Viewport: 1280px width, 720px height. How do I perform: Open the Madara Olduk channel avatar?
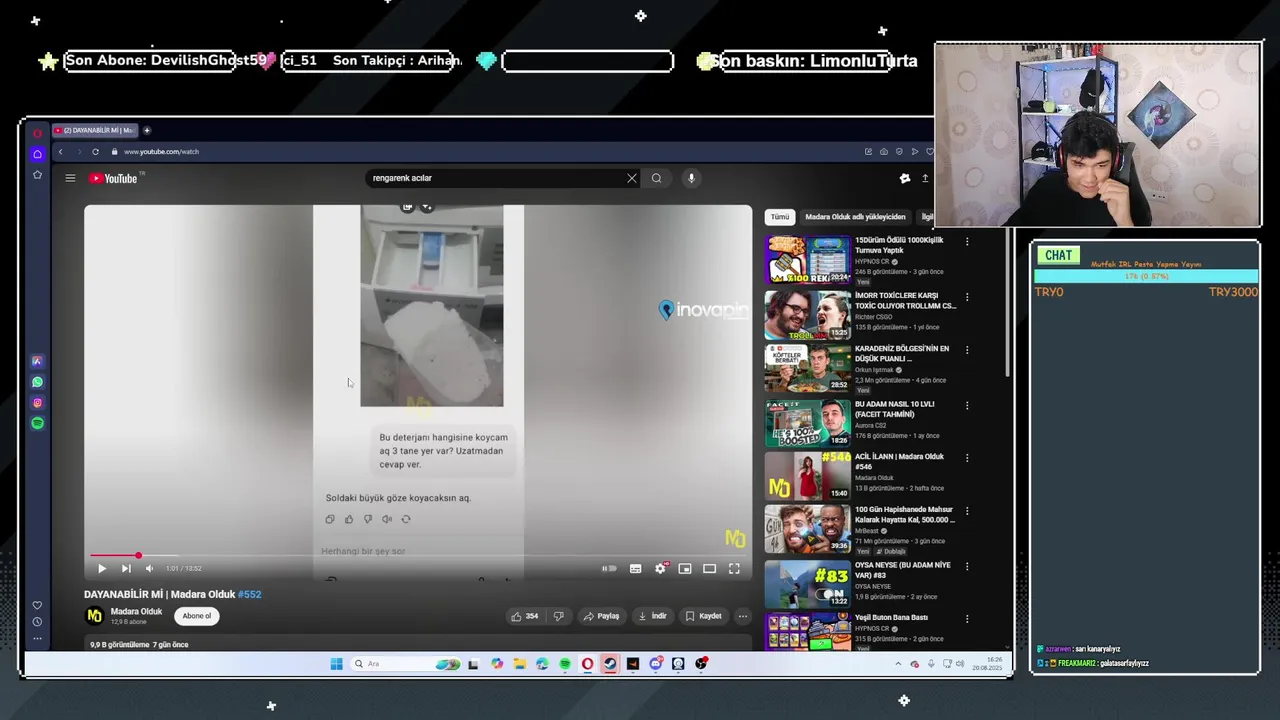pos(94,616)
